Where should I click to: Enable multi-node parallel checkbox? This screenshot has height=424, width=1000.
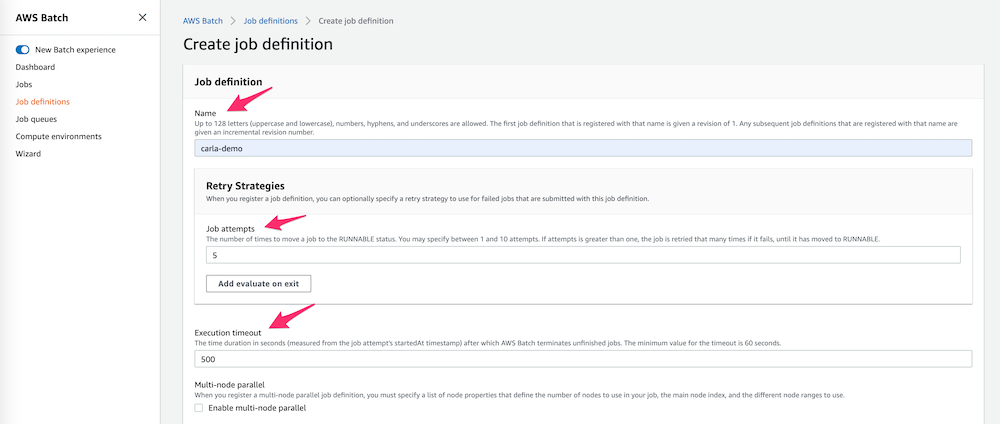(199, 408)
